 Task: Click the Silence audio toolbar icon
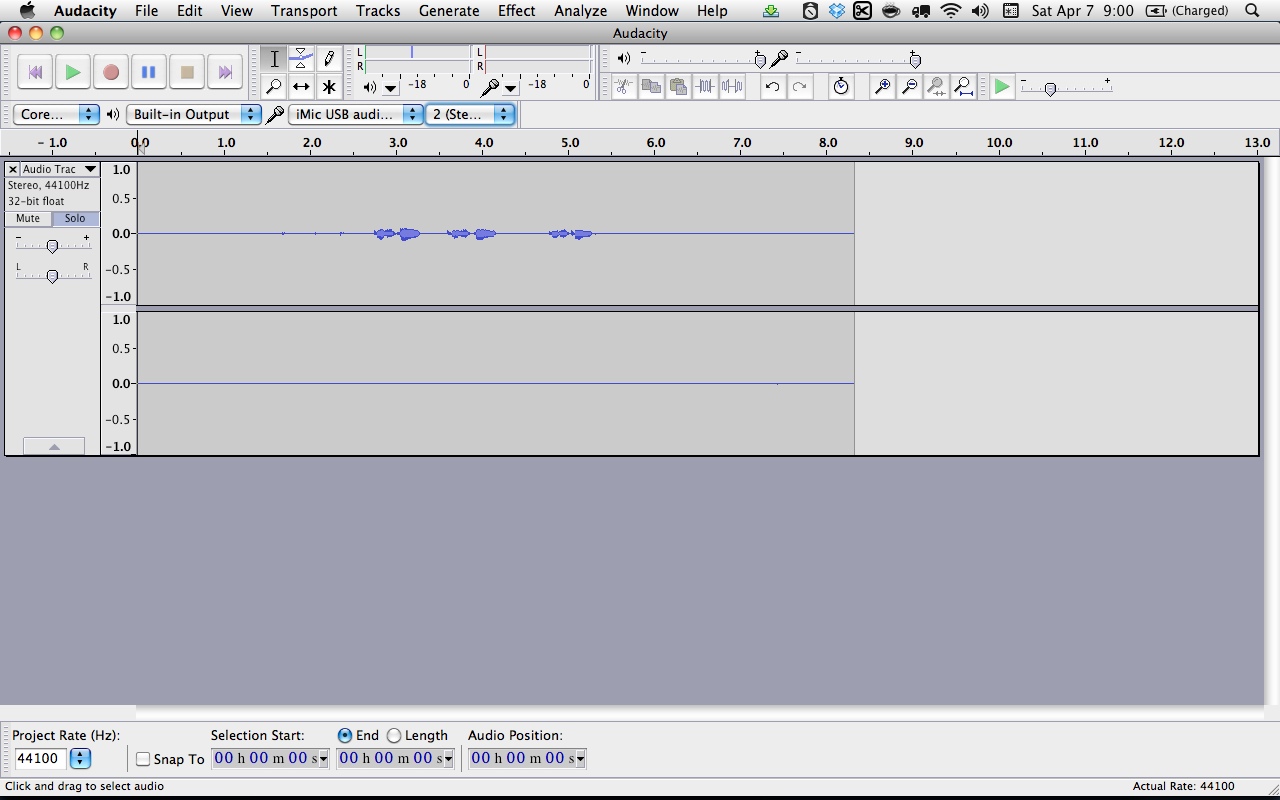pyautogui.click(x=732, y=87)
